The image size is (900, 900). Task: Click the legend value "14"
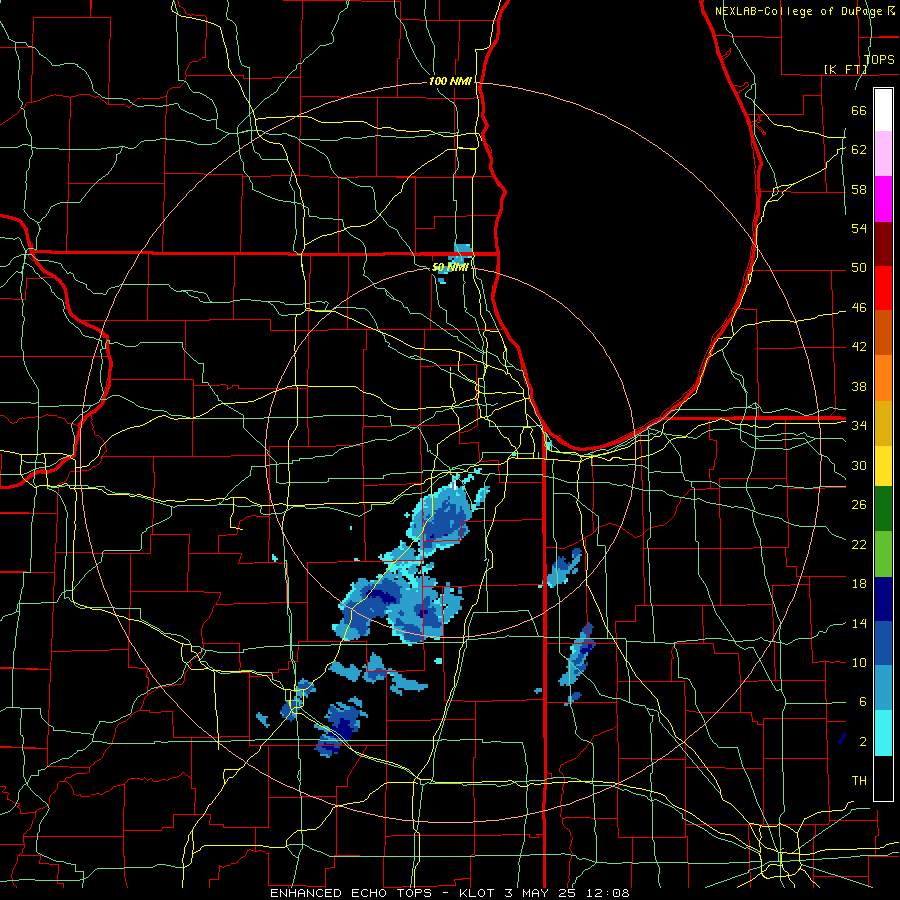(859, 623)
